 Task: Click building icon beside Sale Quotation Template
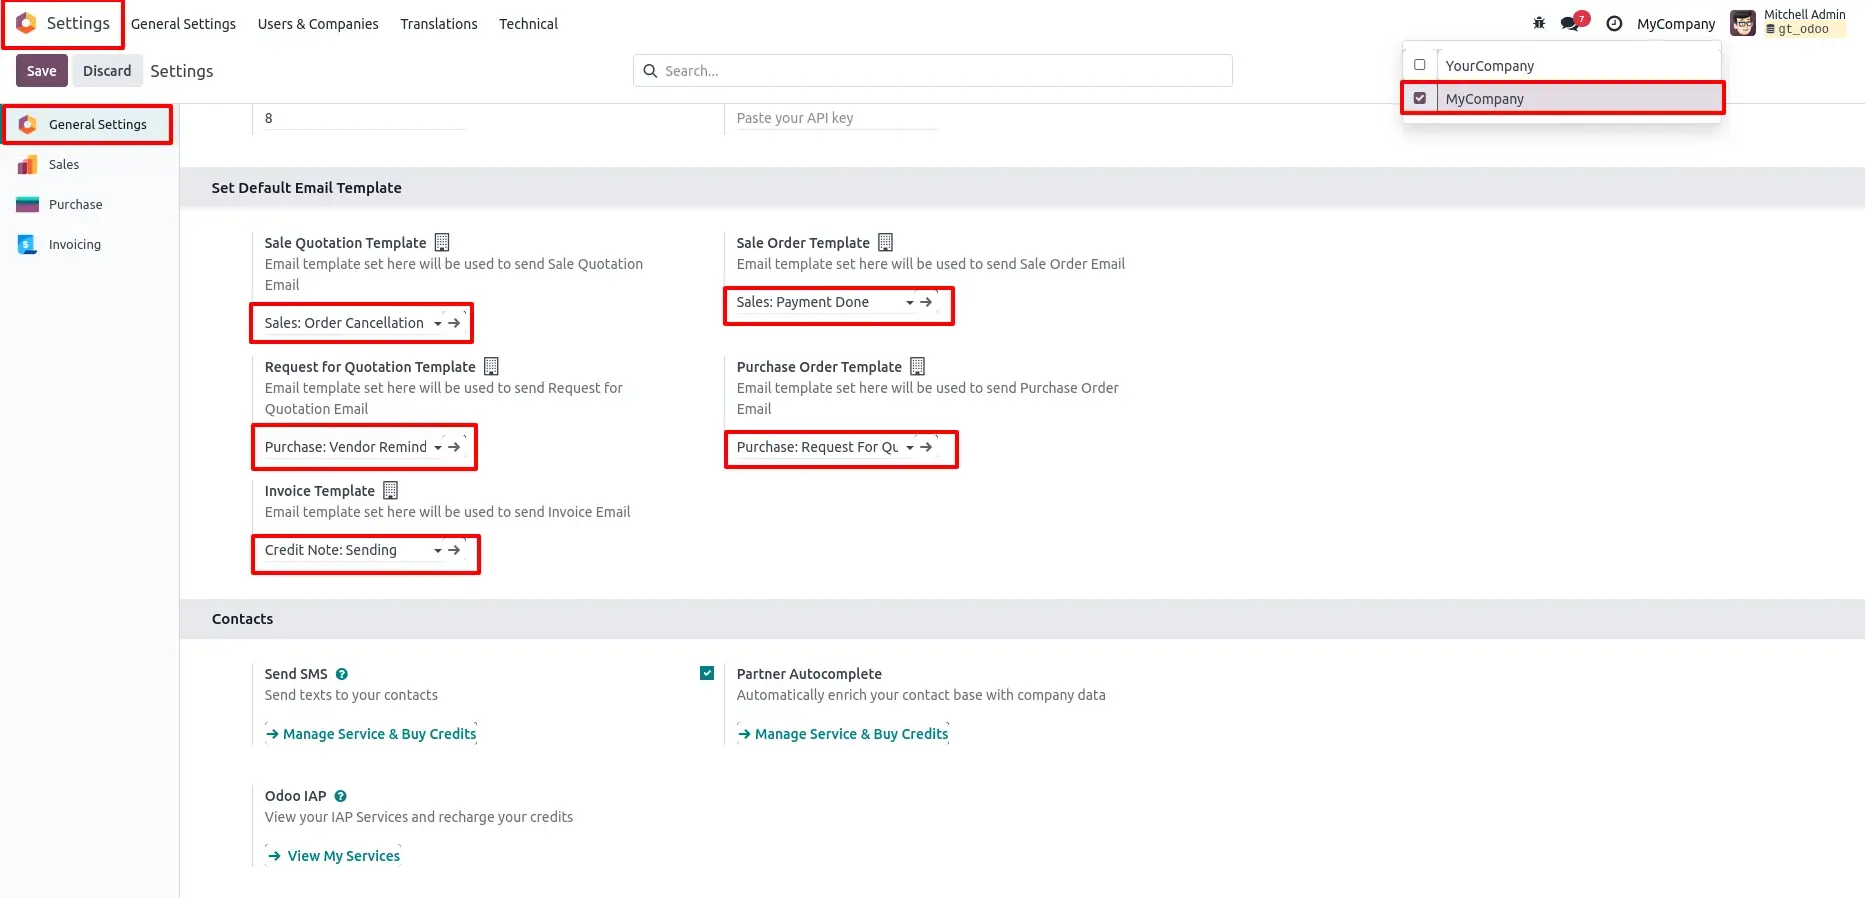point(442,242)
